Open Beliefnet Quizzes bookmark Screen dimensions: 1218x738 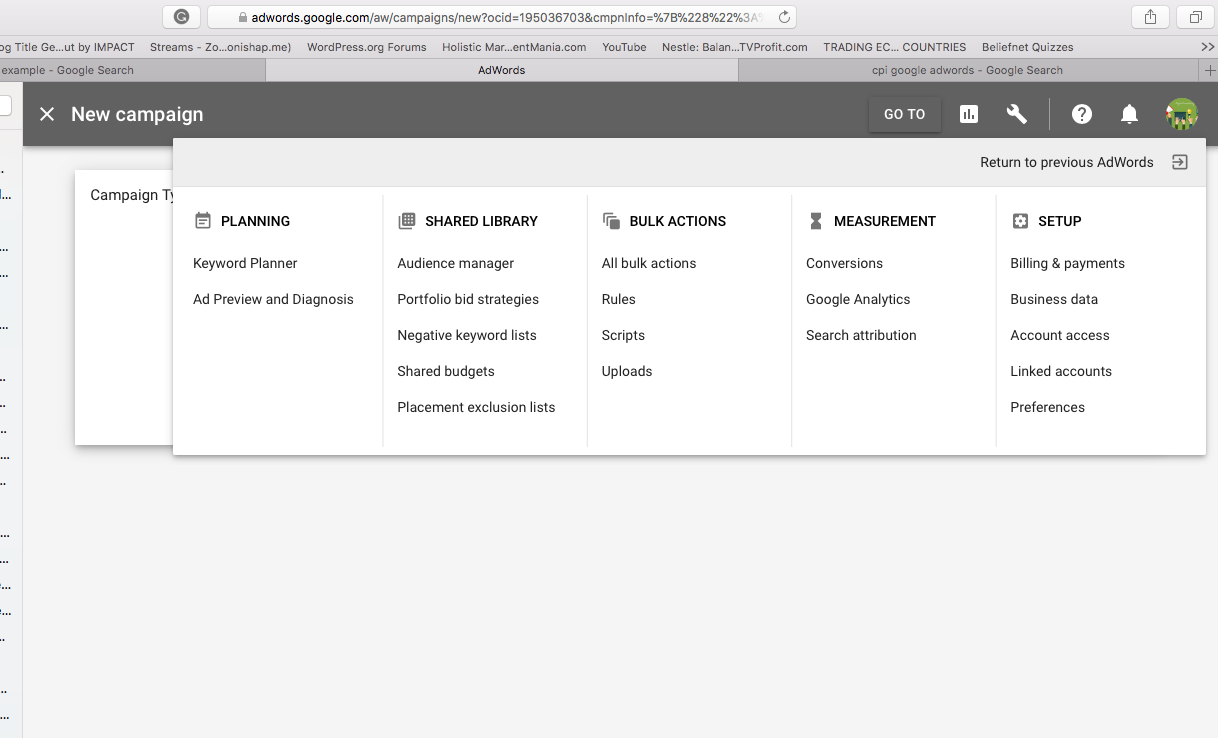click(1027, 47)
